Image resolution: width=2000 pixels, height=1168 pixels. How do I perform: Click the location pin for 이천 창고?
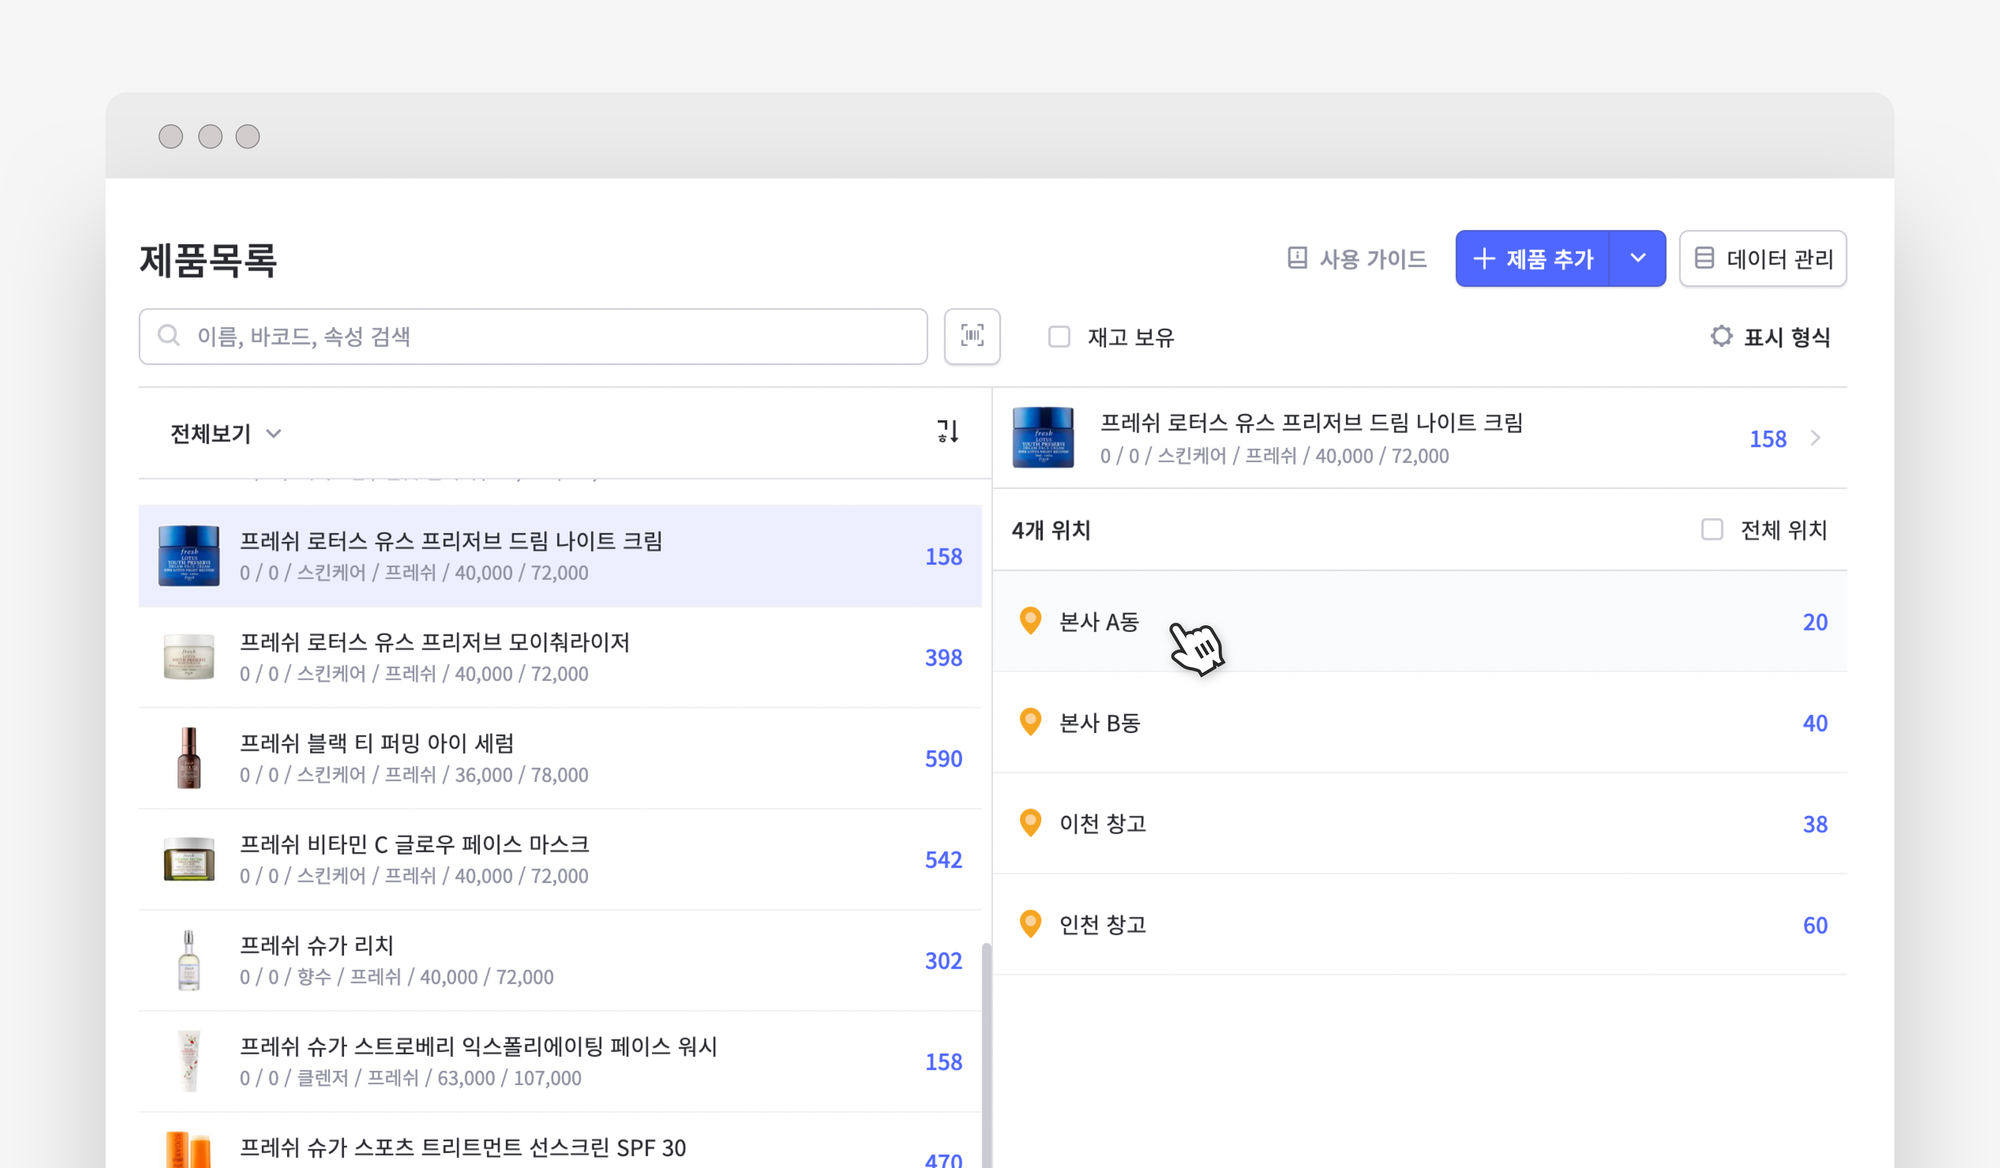pyautogui.click(x=1030, y=823)
